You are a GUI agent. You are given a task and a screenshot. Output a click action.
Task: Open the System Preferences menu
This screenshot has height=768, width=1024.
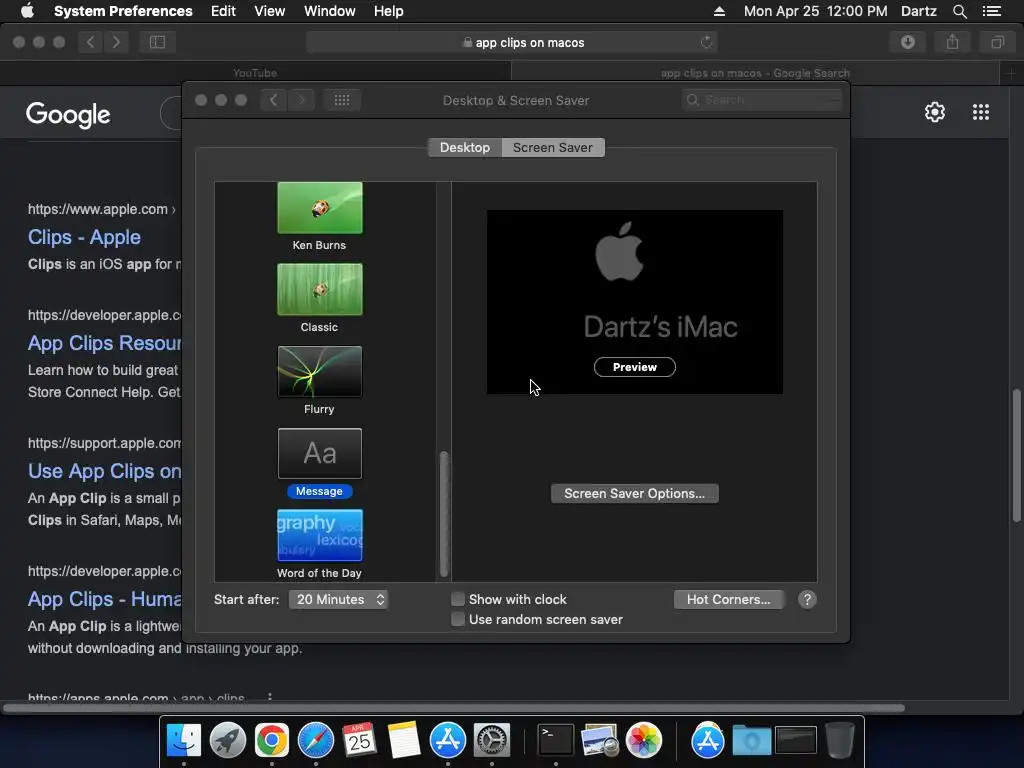pos(123,11)
